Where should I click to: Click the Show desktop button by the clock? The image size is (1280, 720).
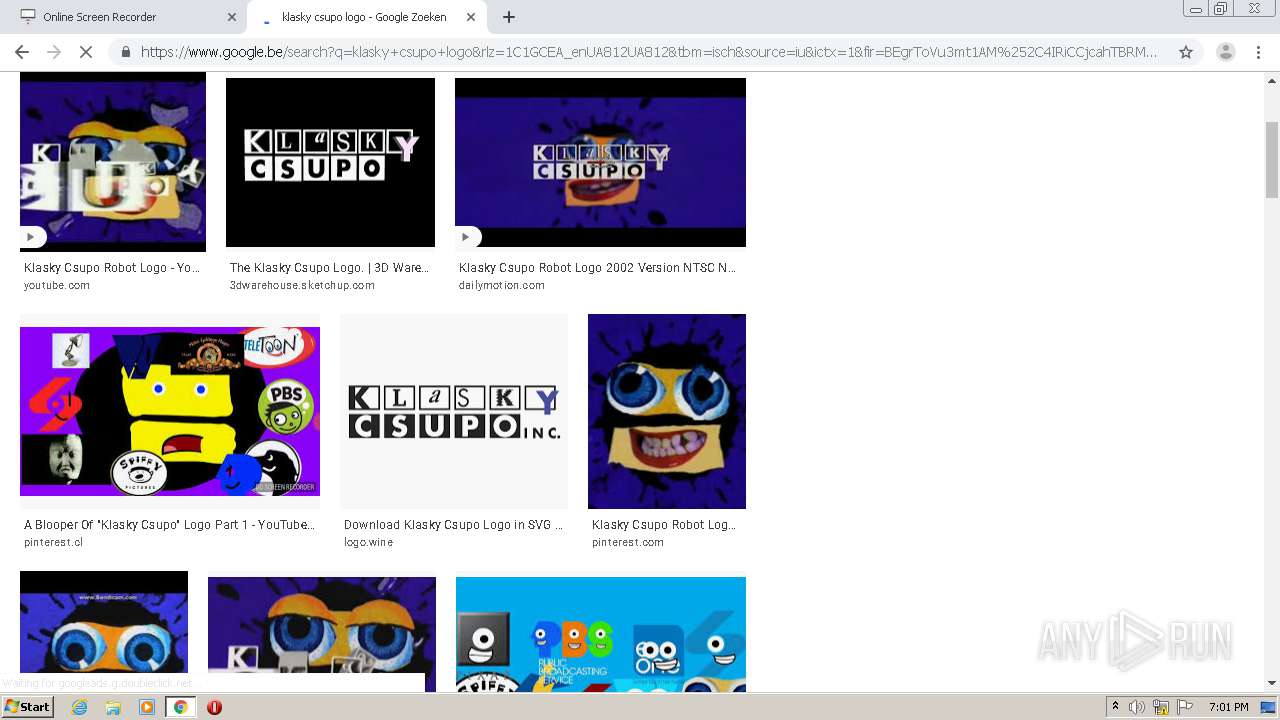(x=1269, y=707)
